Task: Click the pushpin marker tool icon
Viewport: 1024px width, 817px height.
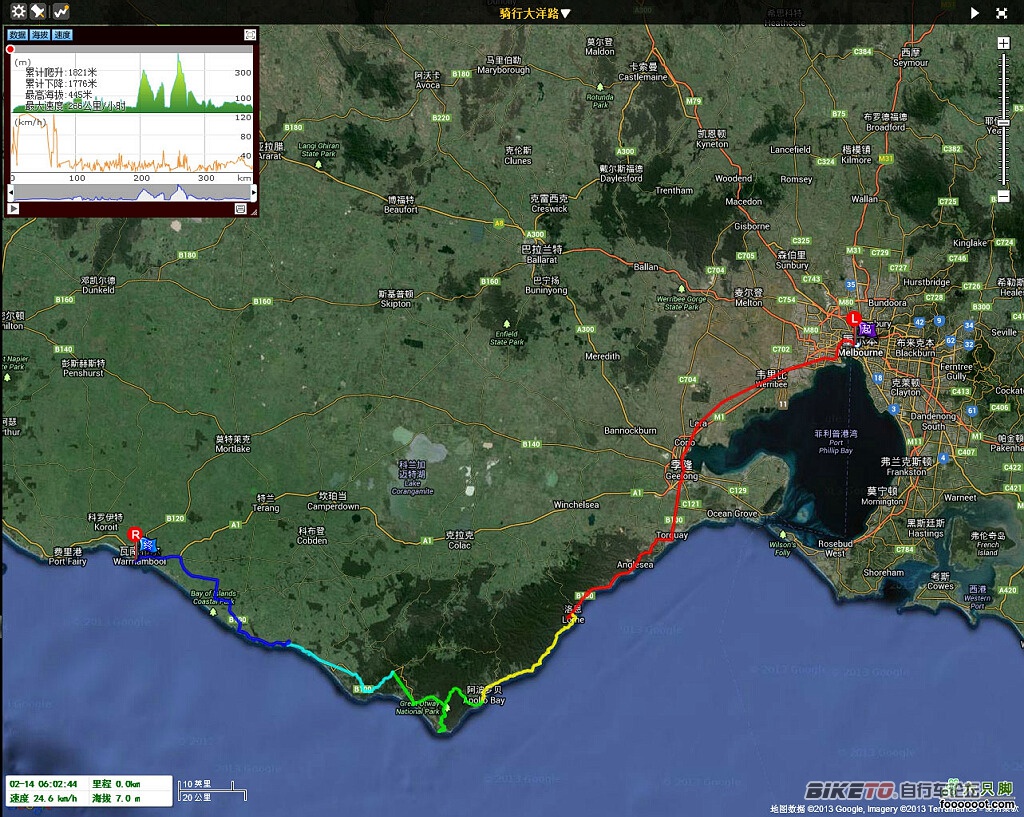Action: pos(37,12)
